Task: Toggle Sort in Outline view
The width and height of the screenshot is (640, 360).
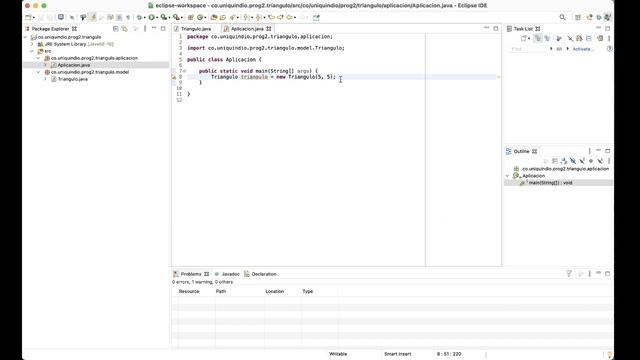Action: click(x=564, y=161)
